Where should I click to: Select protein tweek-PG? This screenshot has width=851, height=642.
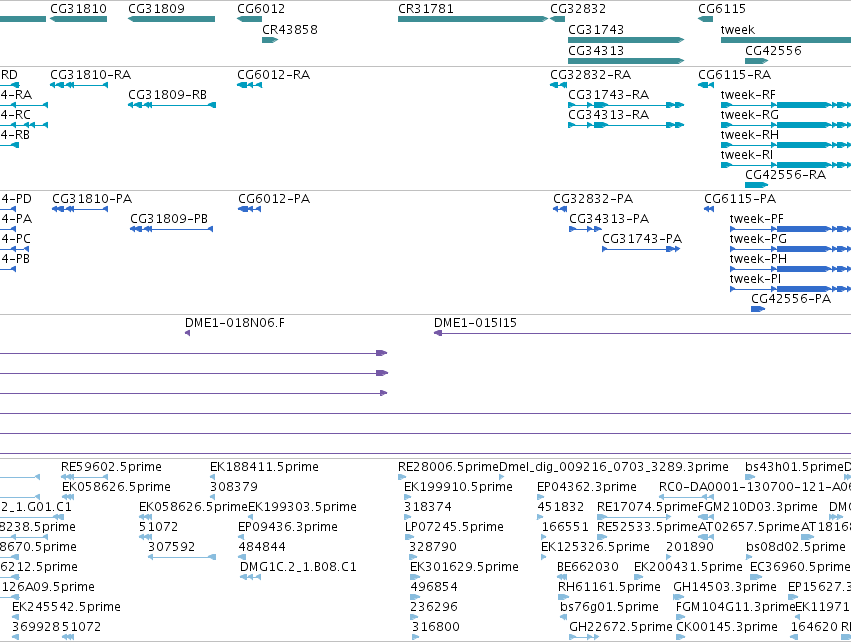pyautogui.click(x=758, y=239)
